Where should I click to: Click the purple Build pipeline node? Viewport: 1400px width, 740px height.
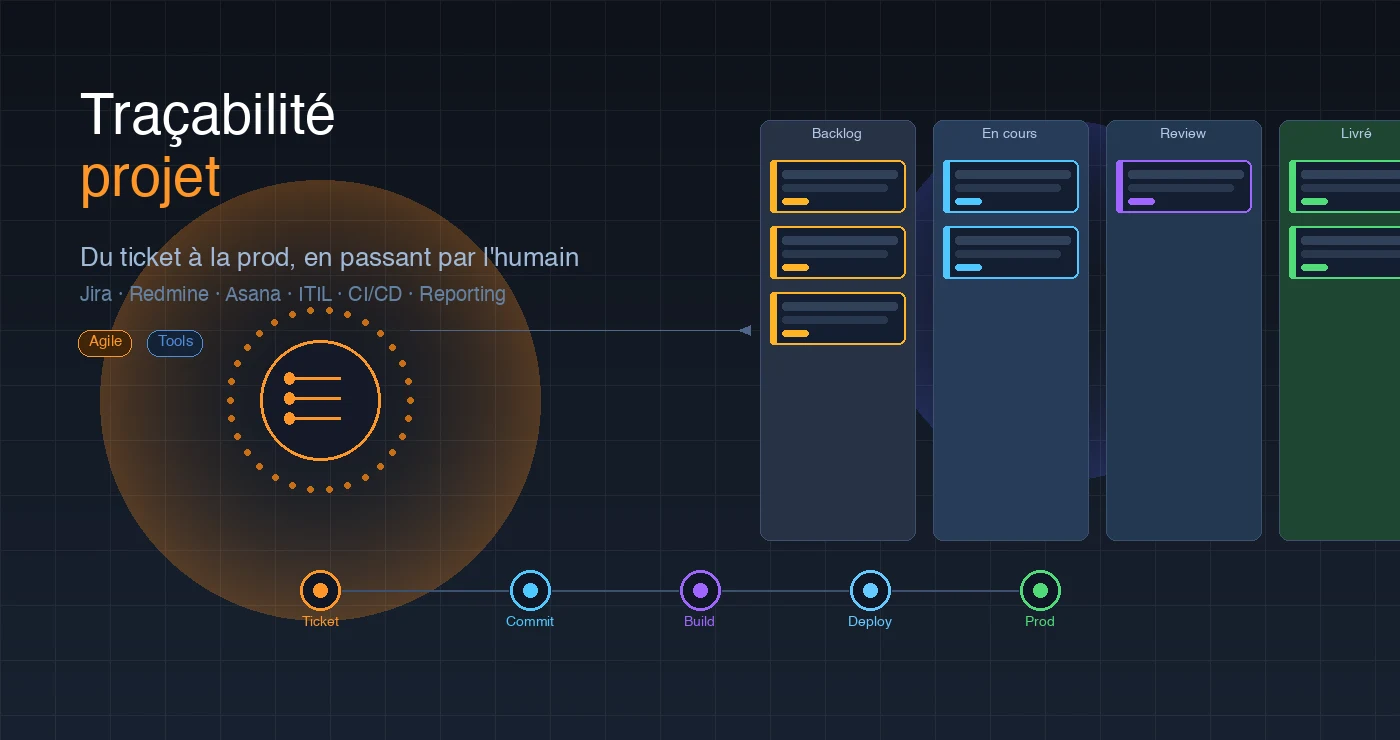[x=700, y=591]
